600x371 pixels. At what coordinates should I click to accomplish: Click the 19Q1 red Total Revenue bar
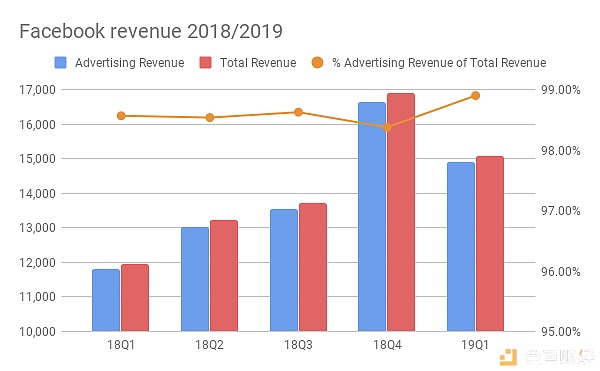coord(490,244)
